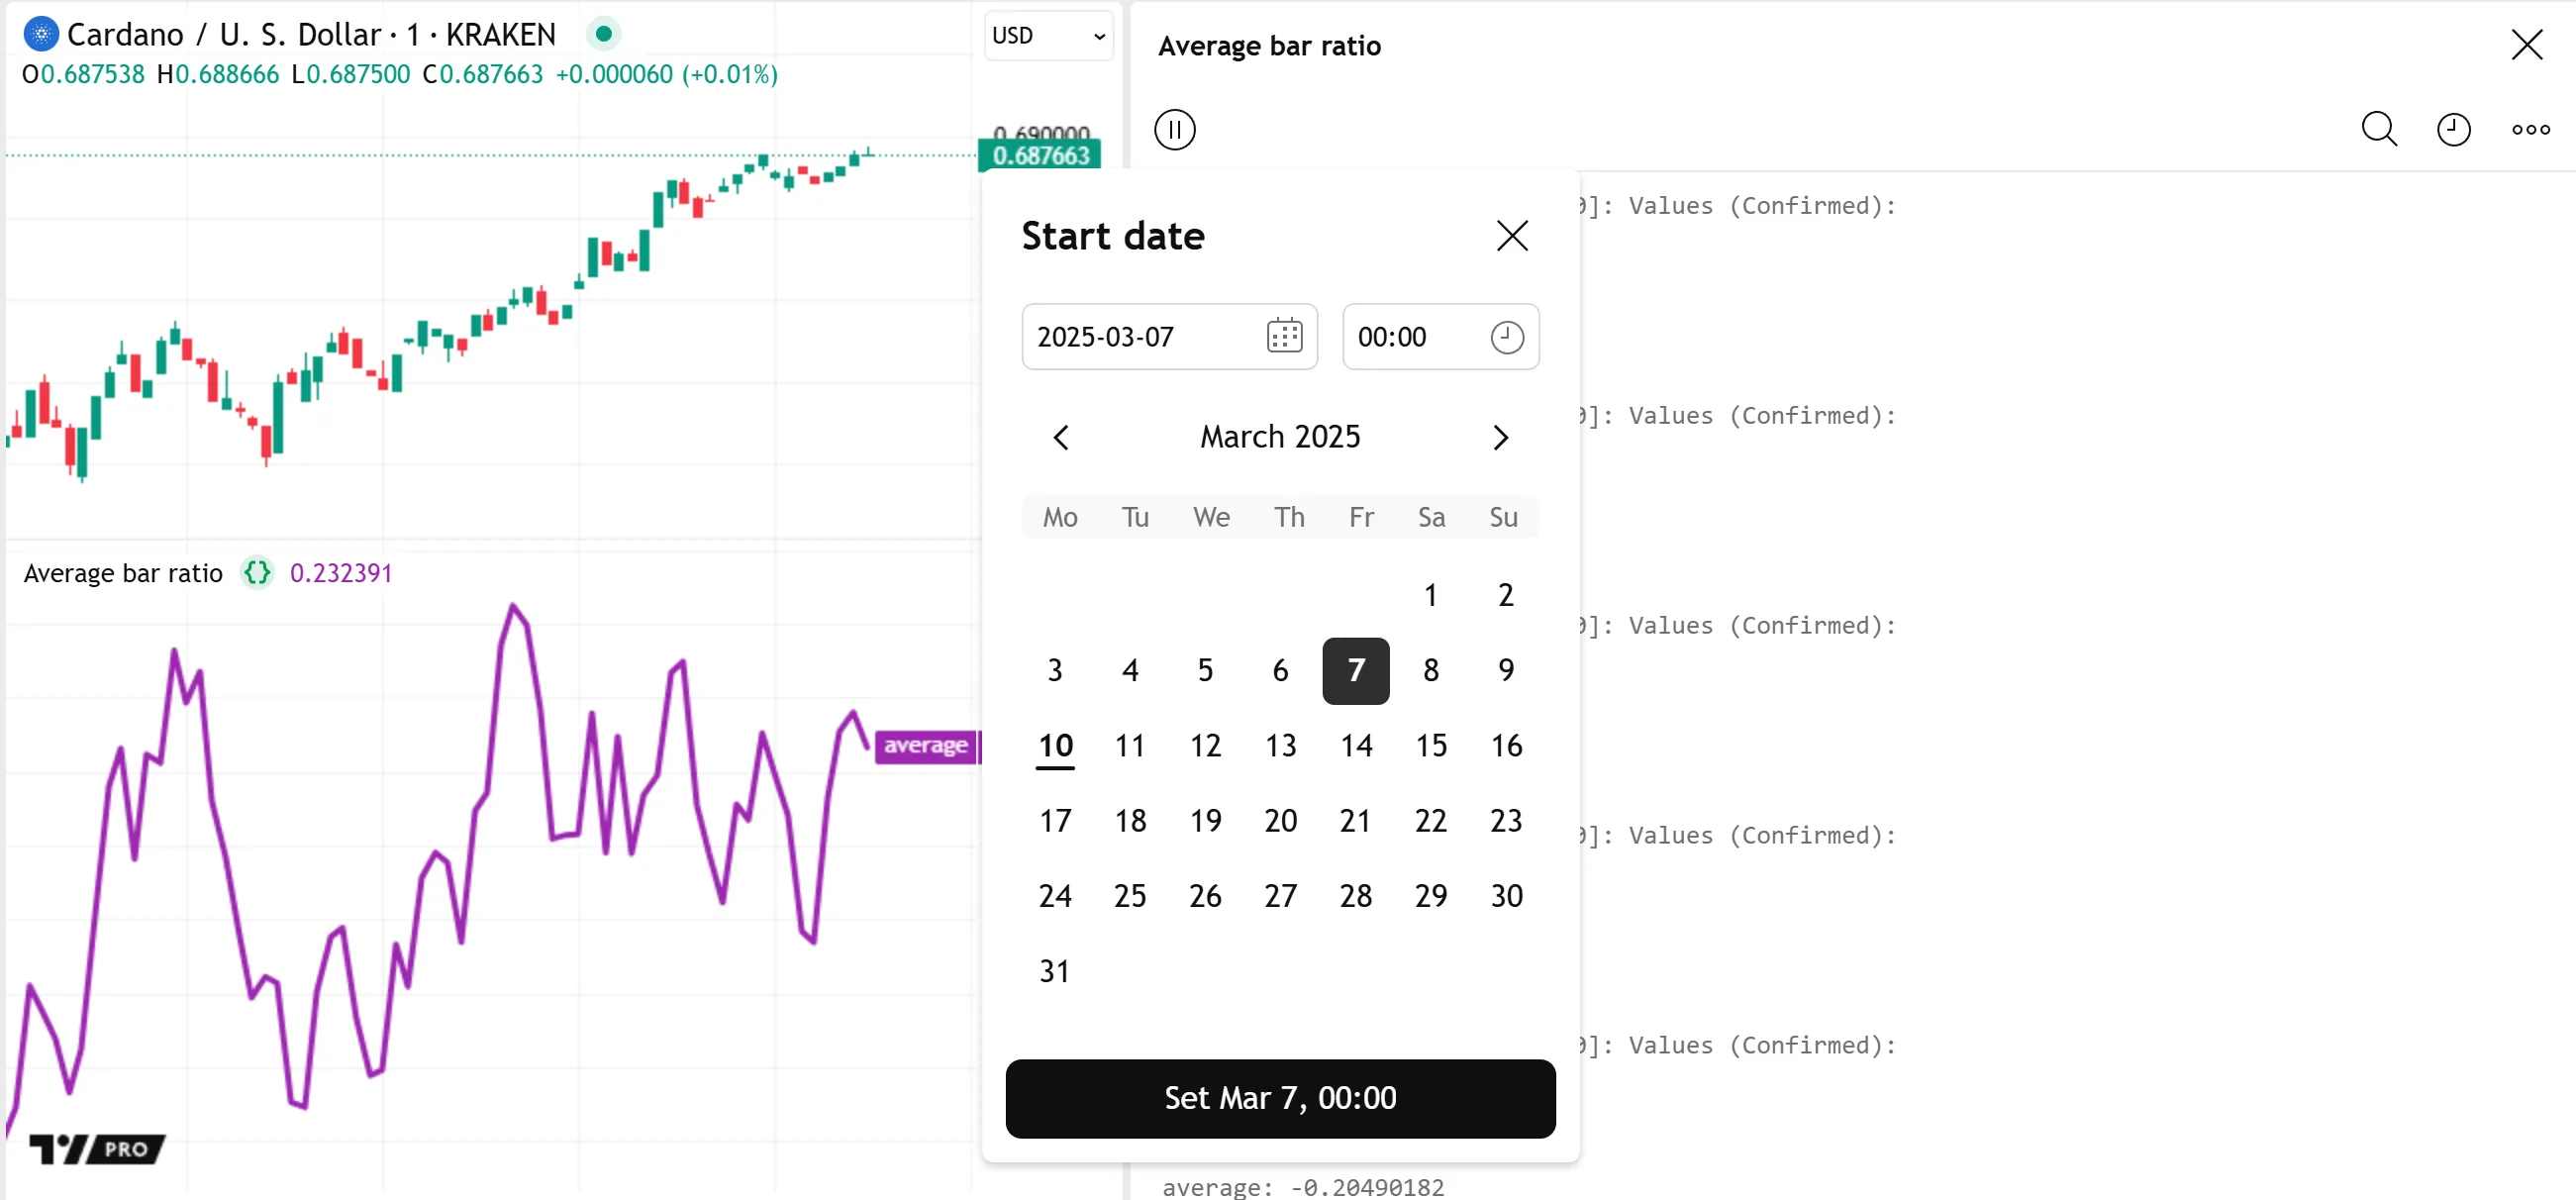Viewport: 2576px width, 1200px height.
Task: Click the 2025-03-07 date input field
Action: (x=1140, y=337)
